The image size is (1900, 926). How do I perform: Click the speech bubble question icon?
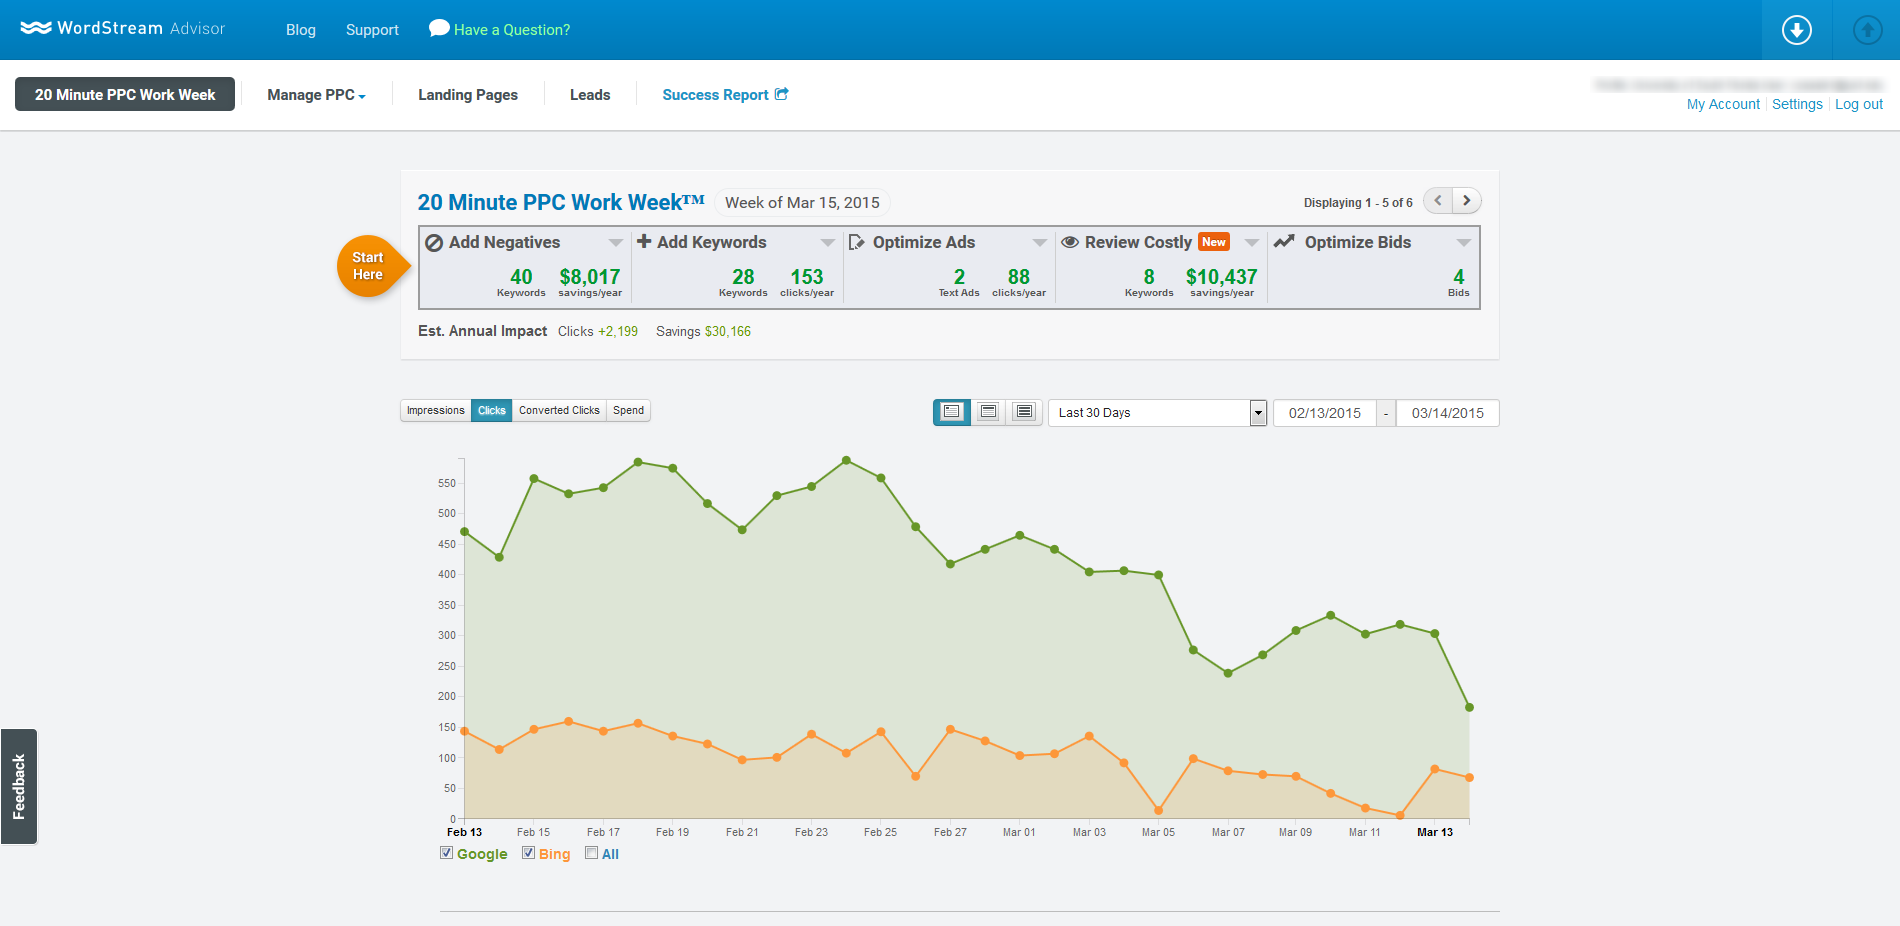tap(439, 28)
